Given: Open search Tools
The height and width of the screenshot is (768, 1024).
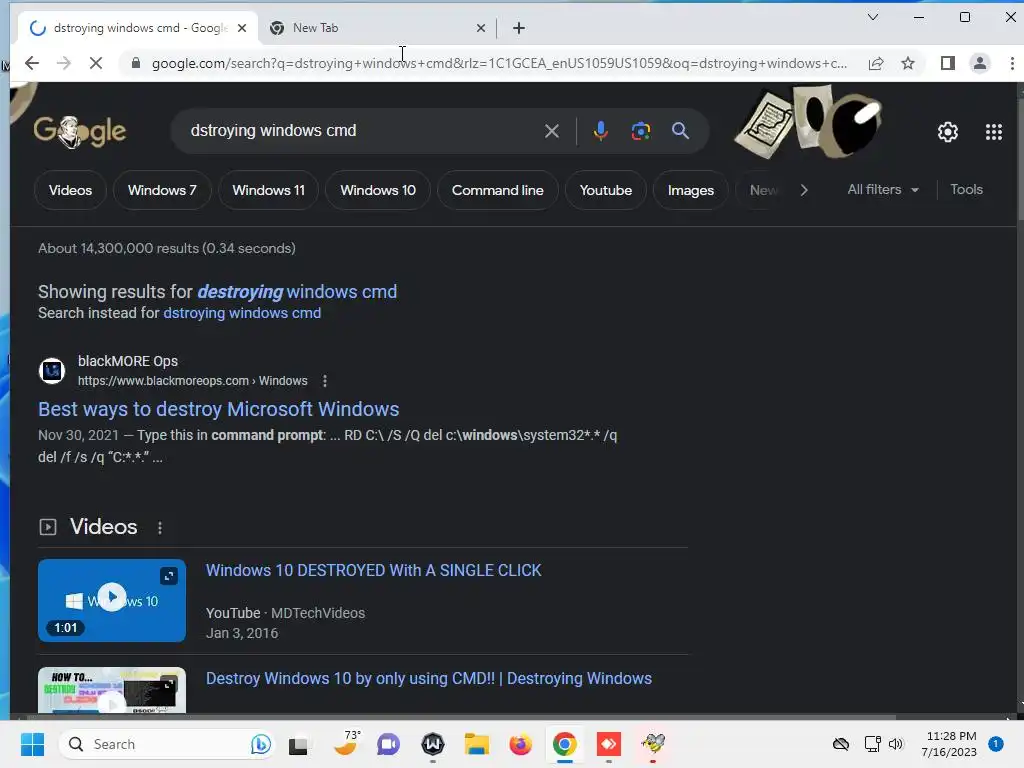Looking at the screenshot, I should (966, 189).
